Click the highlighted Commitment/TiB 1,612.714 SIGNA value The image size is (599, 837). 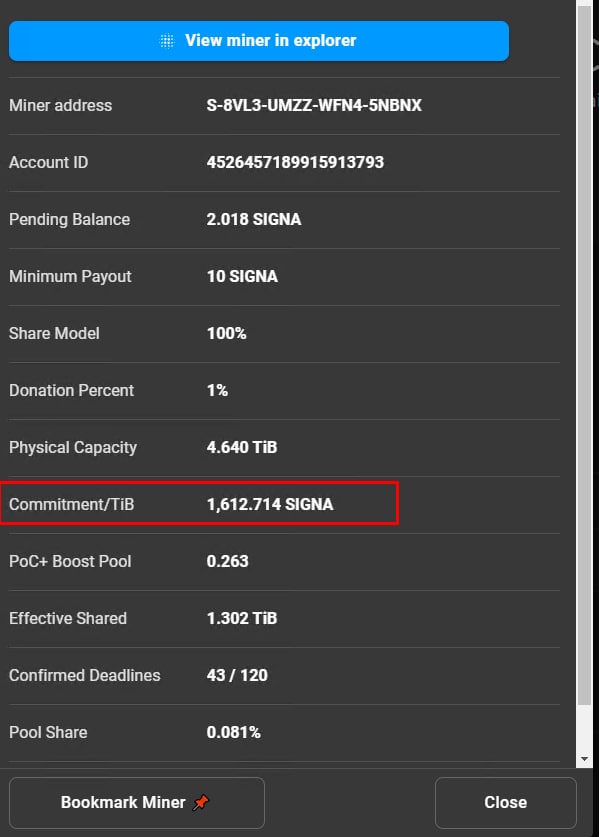coord(270,504)
